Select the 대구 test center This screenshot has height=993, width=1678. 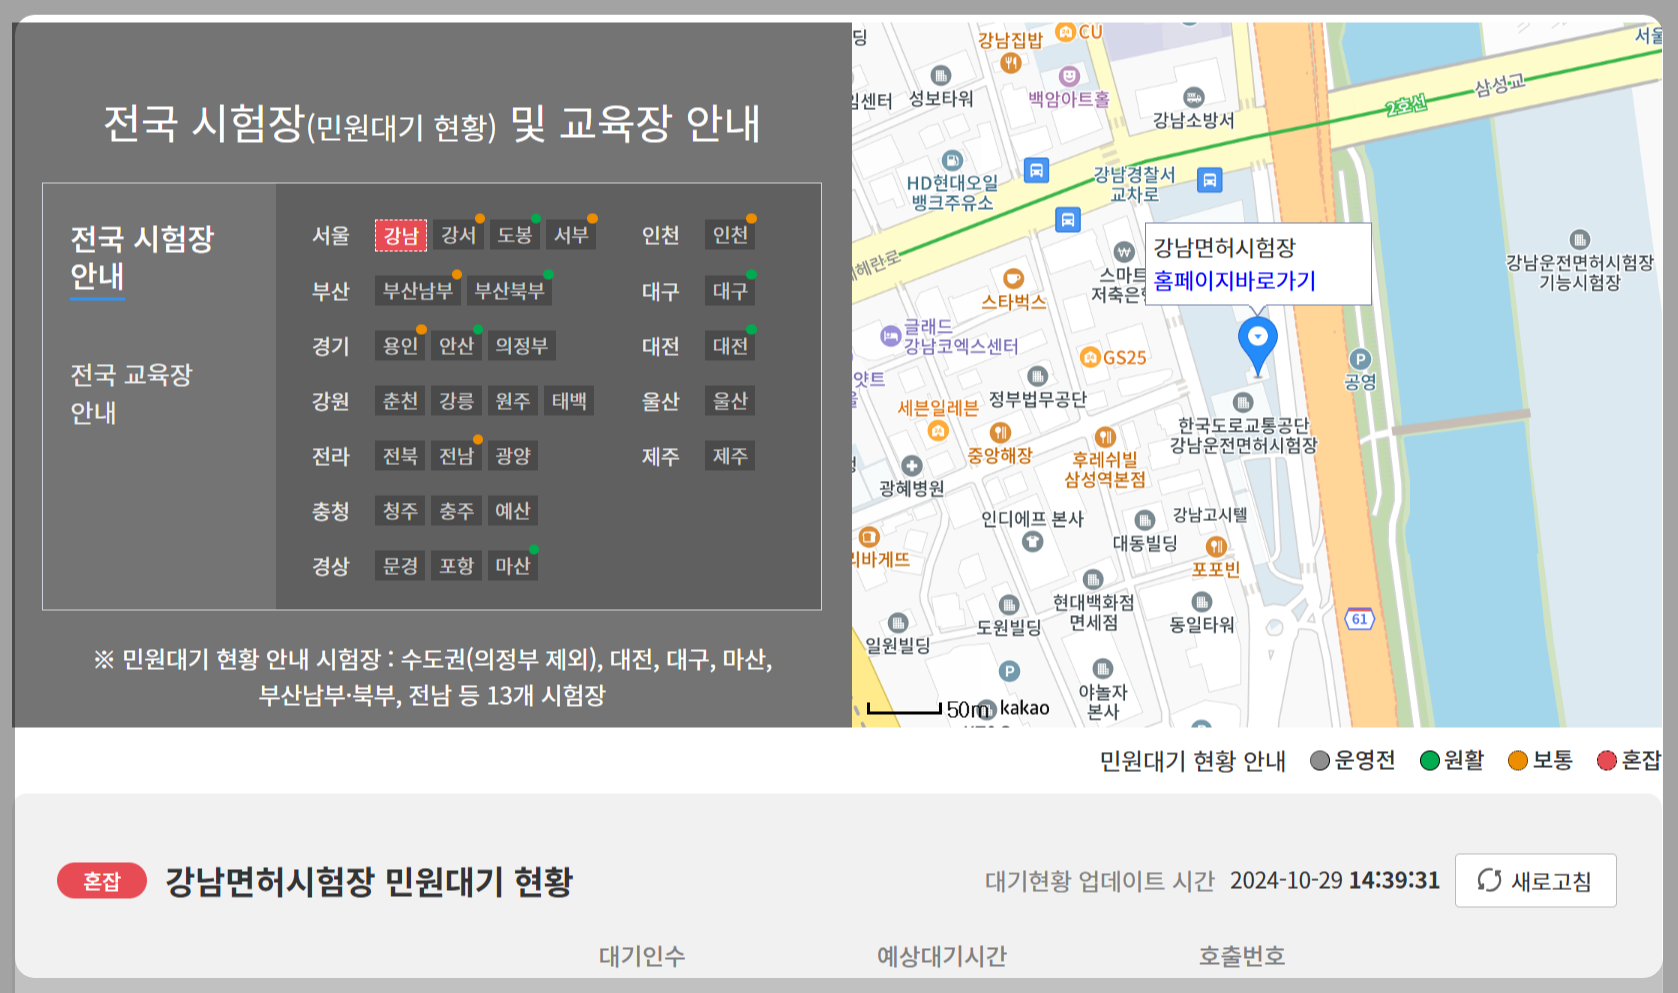tap(730, 290)
